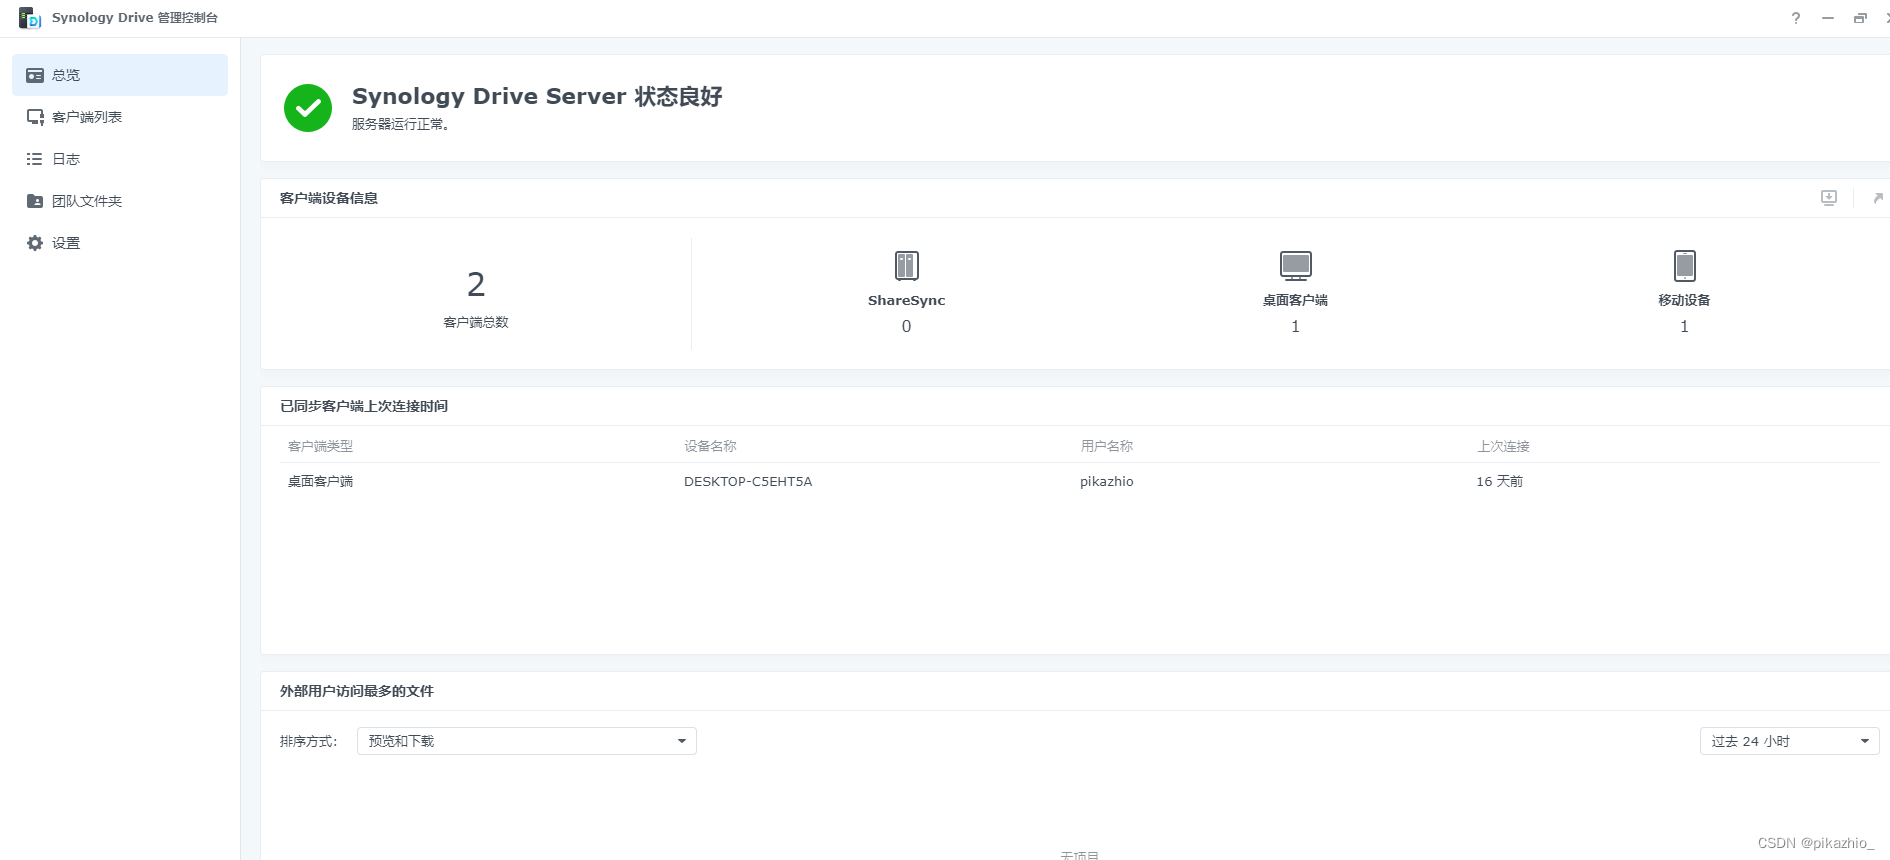Click the 移动设备 mobile device icon
Viewport: 1890px width, 860px height.
tap(1684, 265)
